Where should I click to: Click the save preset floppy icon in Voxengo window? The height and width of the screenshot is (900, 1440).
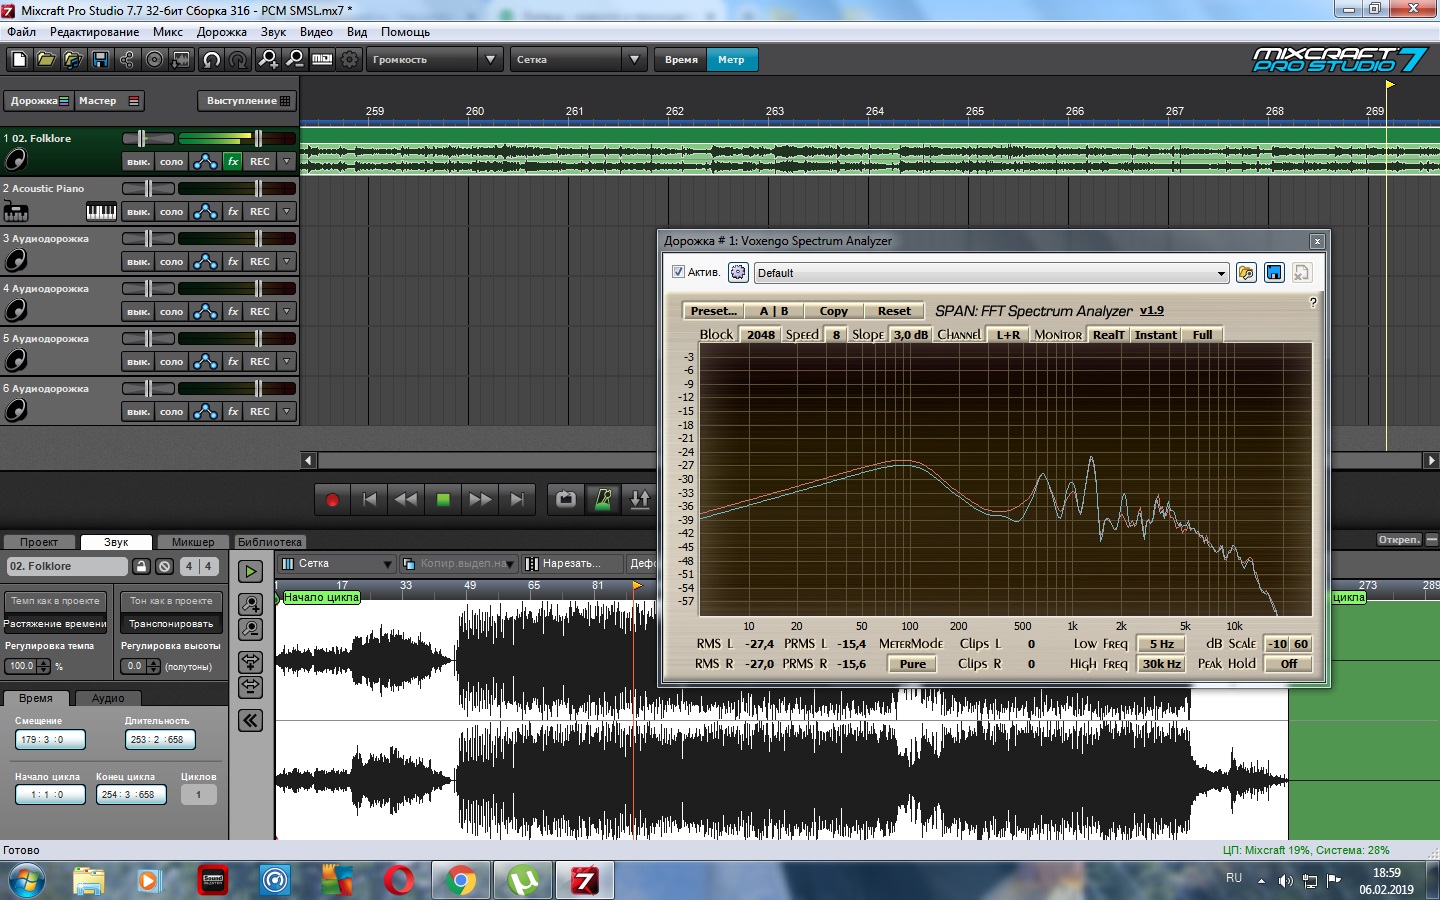tap(1274, 273)
